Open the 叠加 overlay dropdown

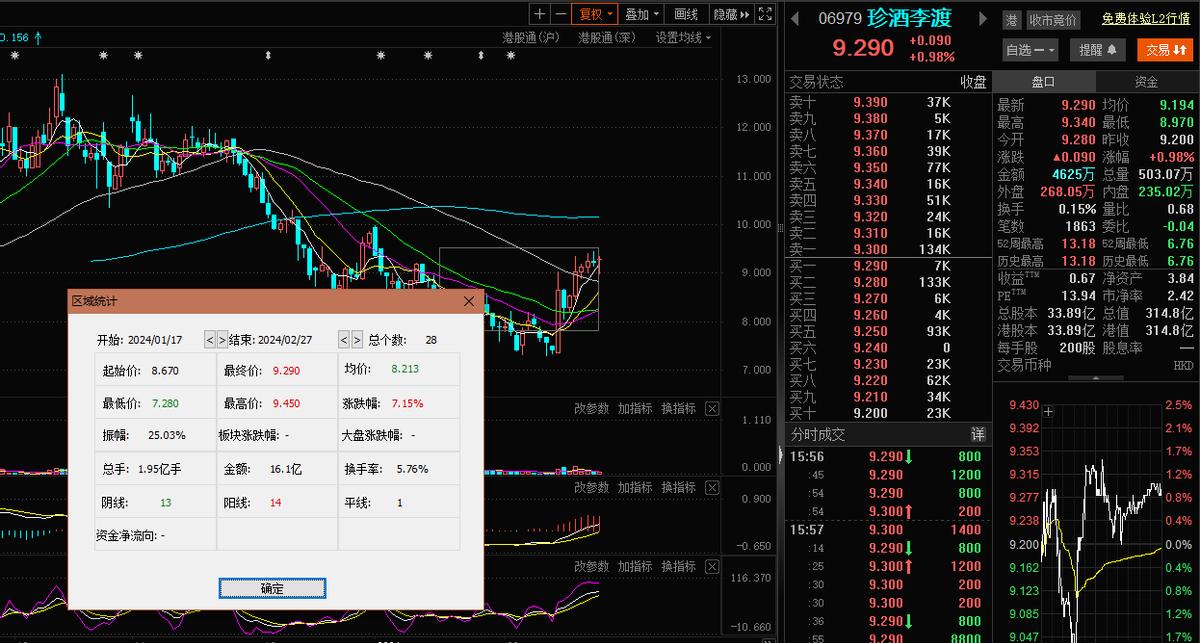(x=641, y=14)
